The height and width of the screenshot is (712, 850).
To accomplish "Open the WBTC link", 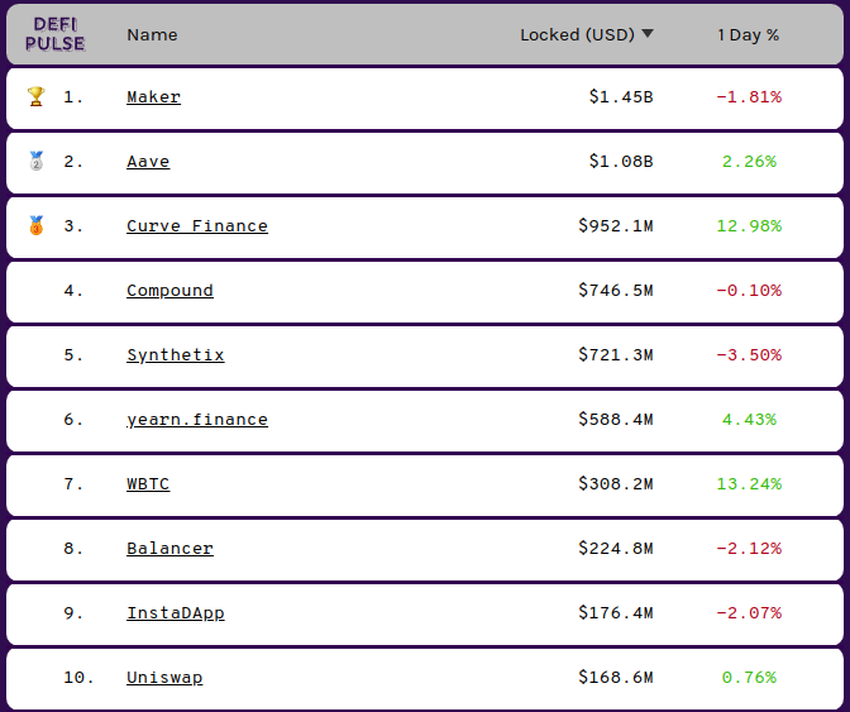I will (x=148, y=484).
